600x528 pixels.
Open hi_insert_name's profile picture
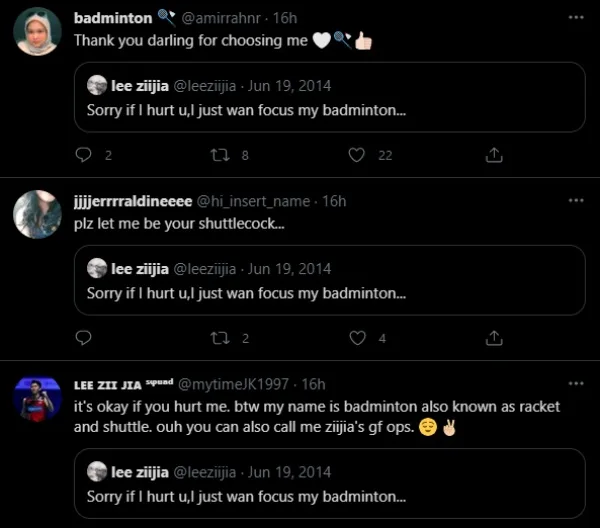click(x=37, y=214)
